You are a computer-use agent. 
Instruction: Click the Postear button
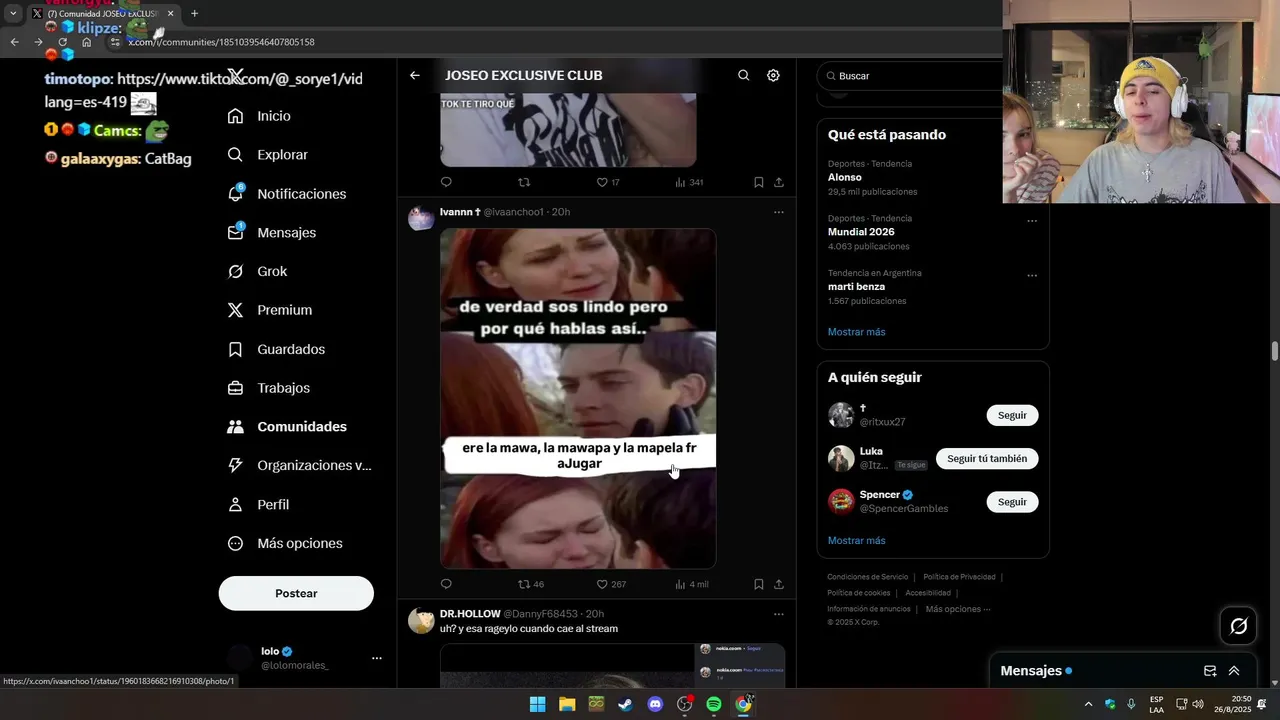point(296,593)
